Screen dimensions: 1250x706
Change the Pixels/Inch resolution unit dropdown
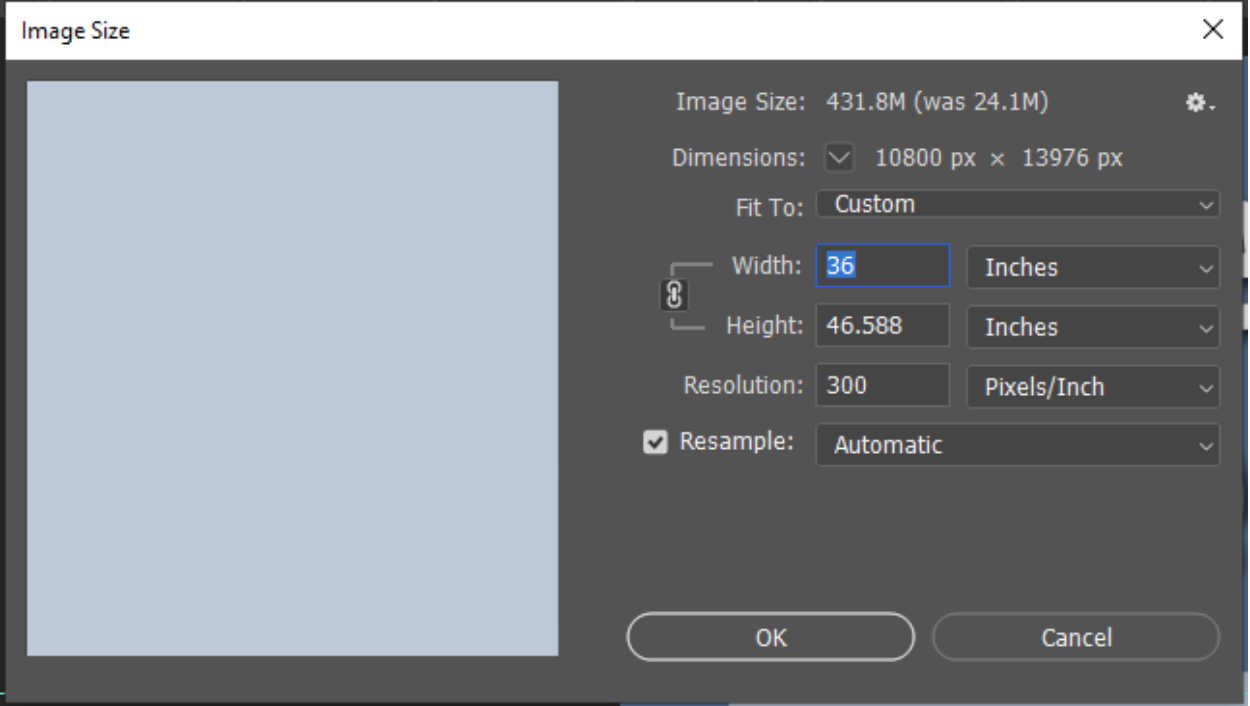click(x=1093, y=387)
